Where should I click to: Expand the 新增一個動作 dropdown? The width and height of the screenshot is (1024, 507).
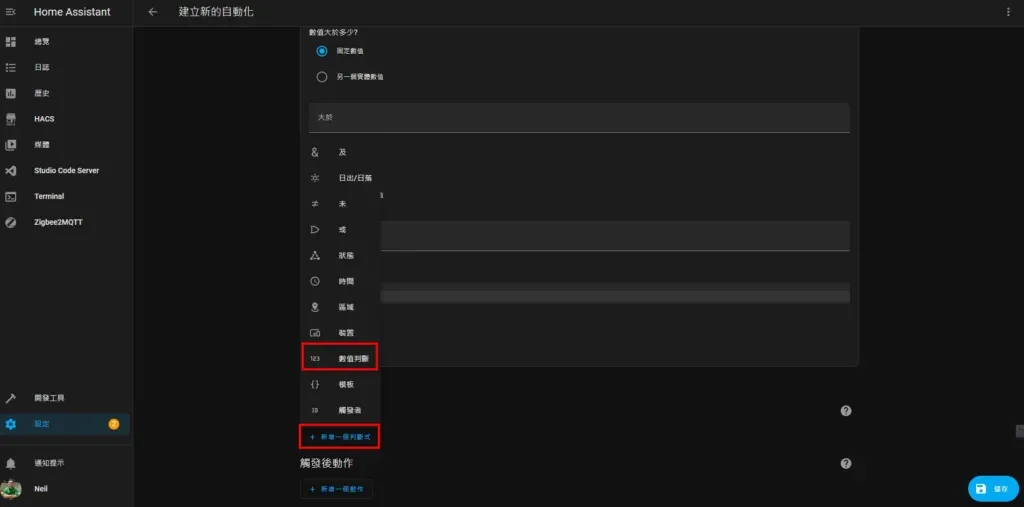[x=337, y=489]
